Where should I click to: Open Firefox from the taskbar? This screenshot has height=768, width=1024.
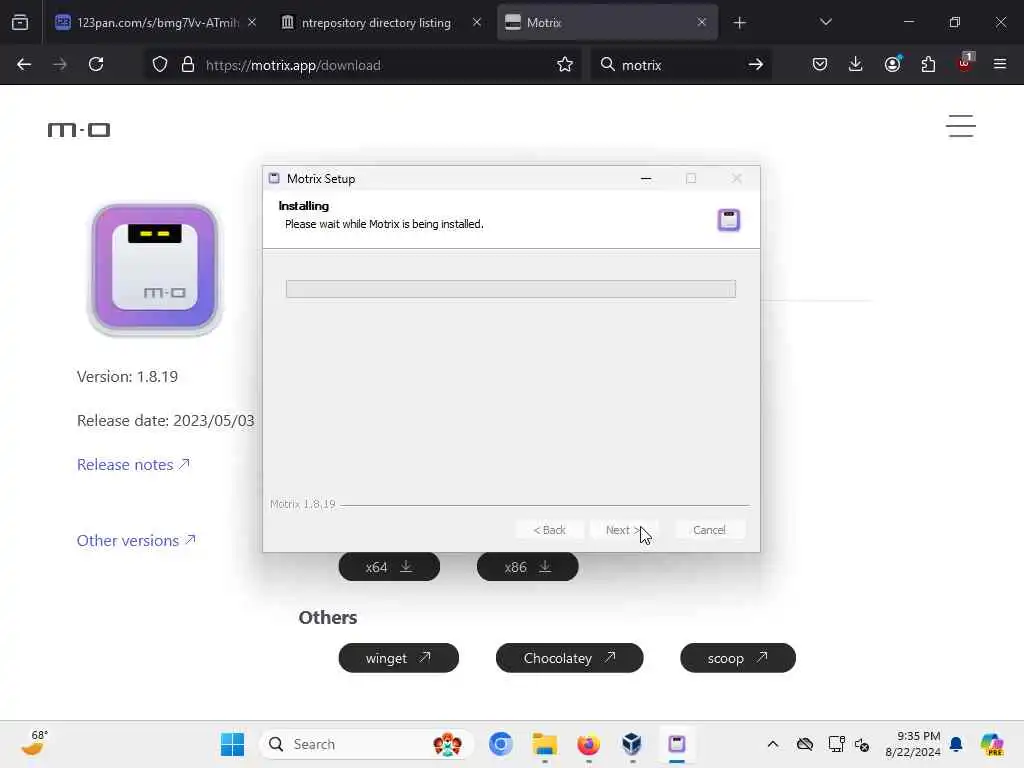(x=588, y=744)
